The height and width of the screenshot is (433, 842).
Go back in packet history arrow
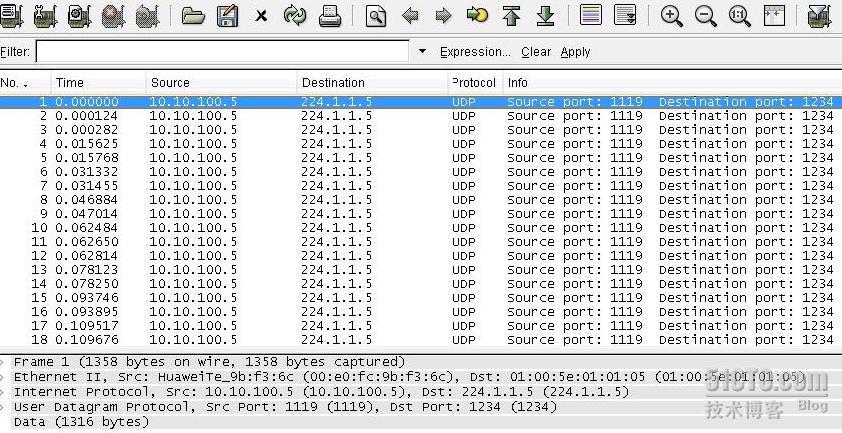[x=410, y=16]
